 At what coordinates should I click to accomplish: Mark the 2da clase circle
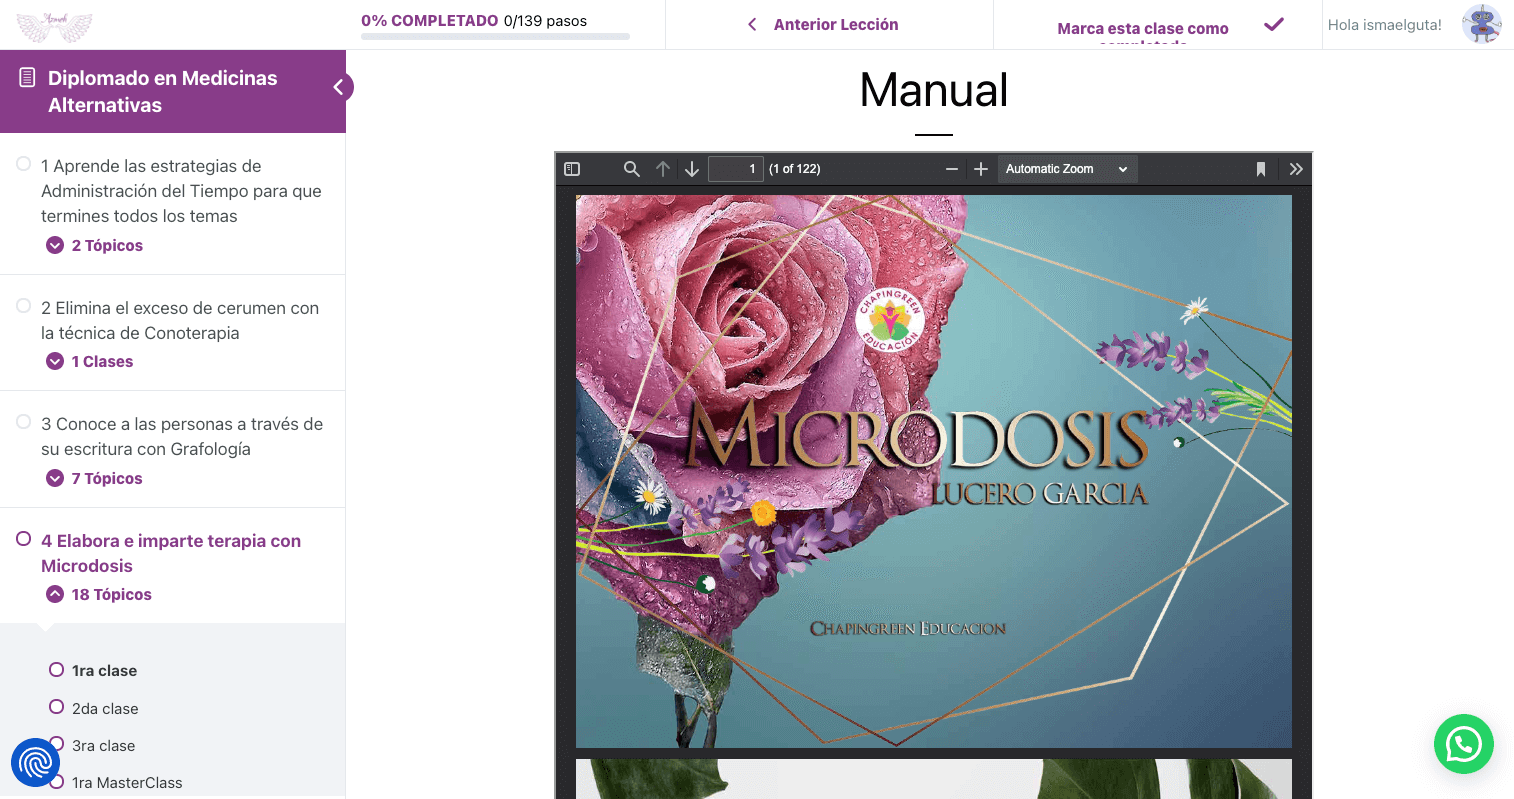point(57,707)
